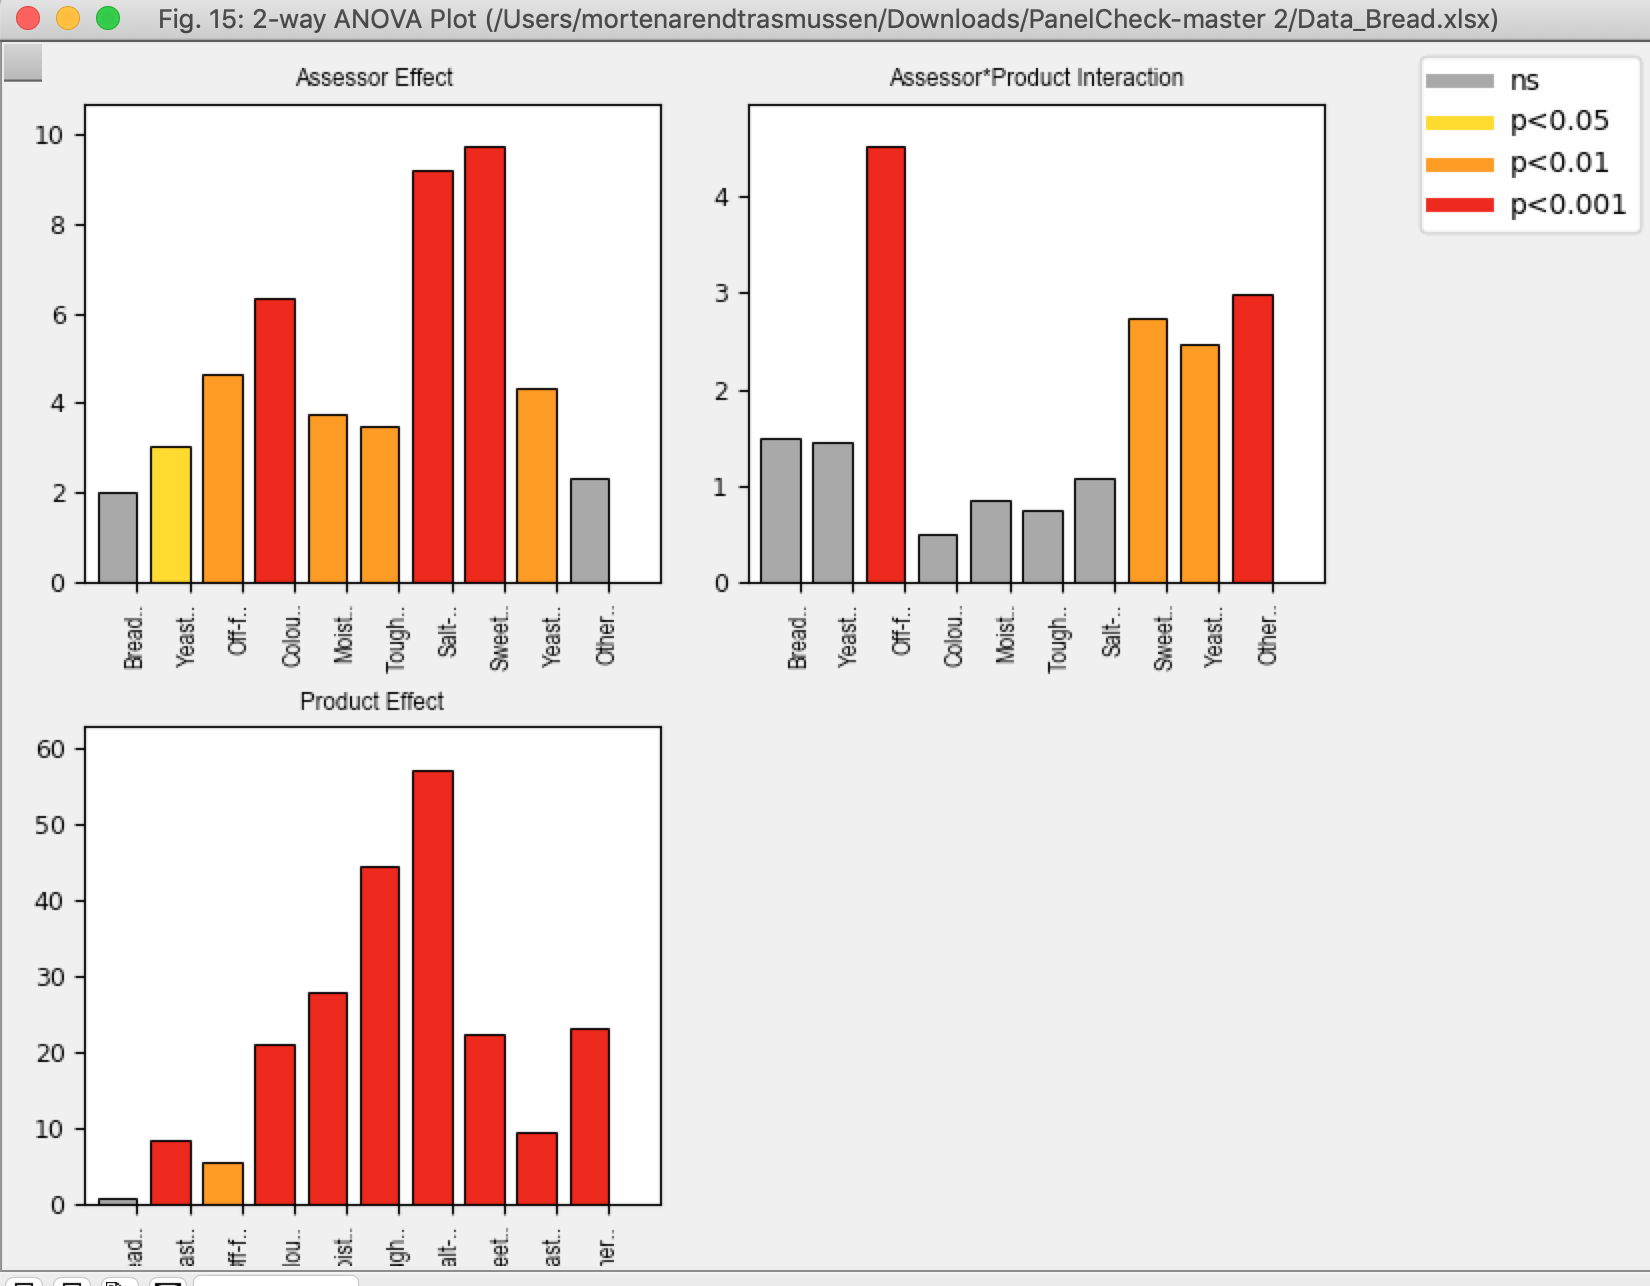Viewport: 1650px width, 1286px height.
Task: Click the Product Effect bar reaching about 44
Action: 380,1036
